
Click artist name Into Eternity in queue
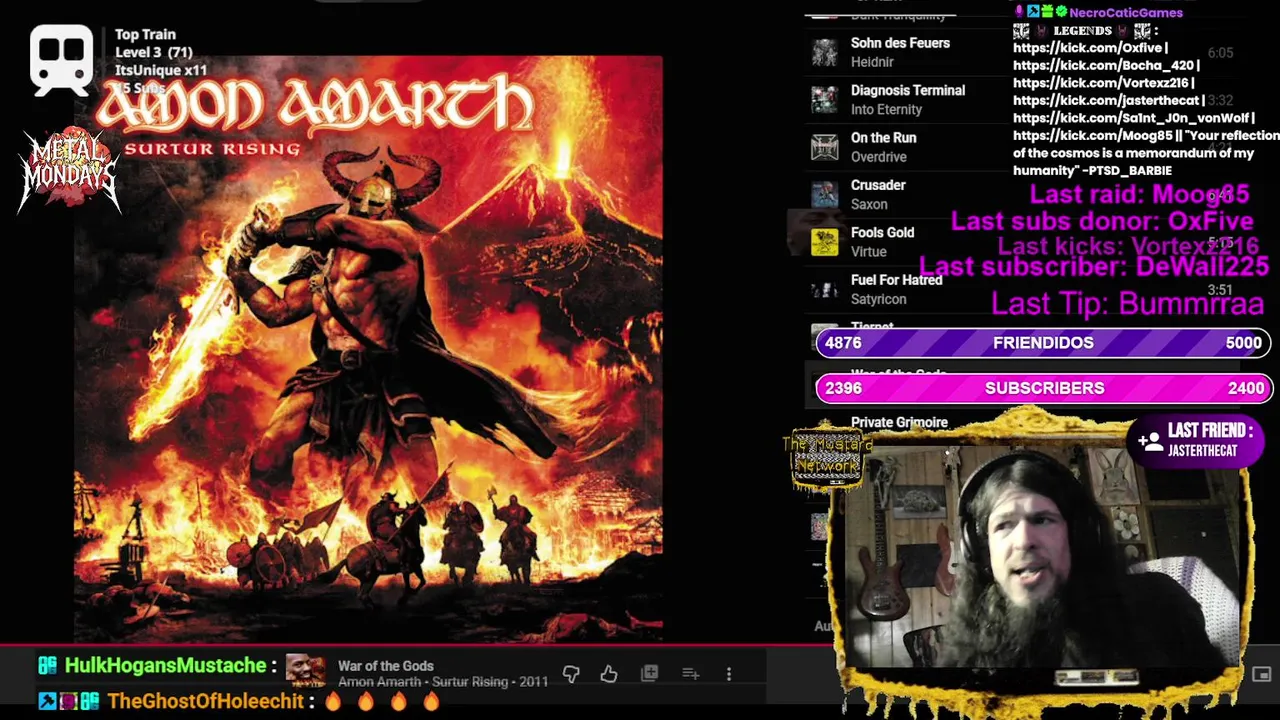click(x=886, y=109)
